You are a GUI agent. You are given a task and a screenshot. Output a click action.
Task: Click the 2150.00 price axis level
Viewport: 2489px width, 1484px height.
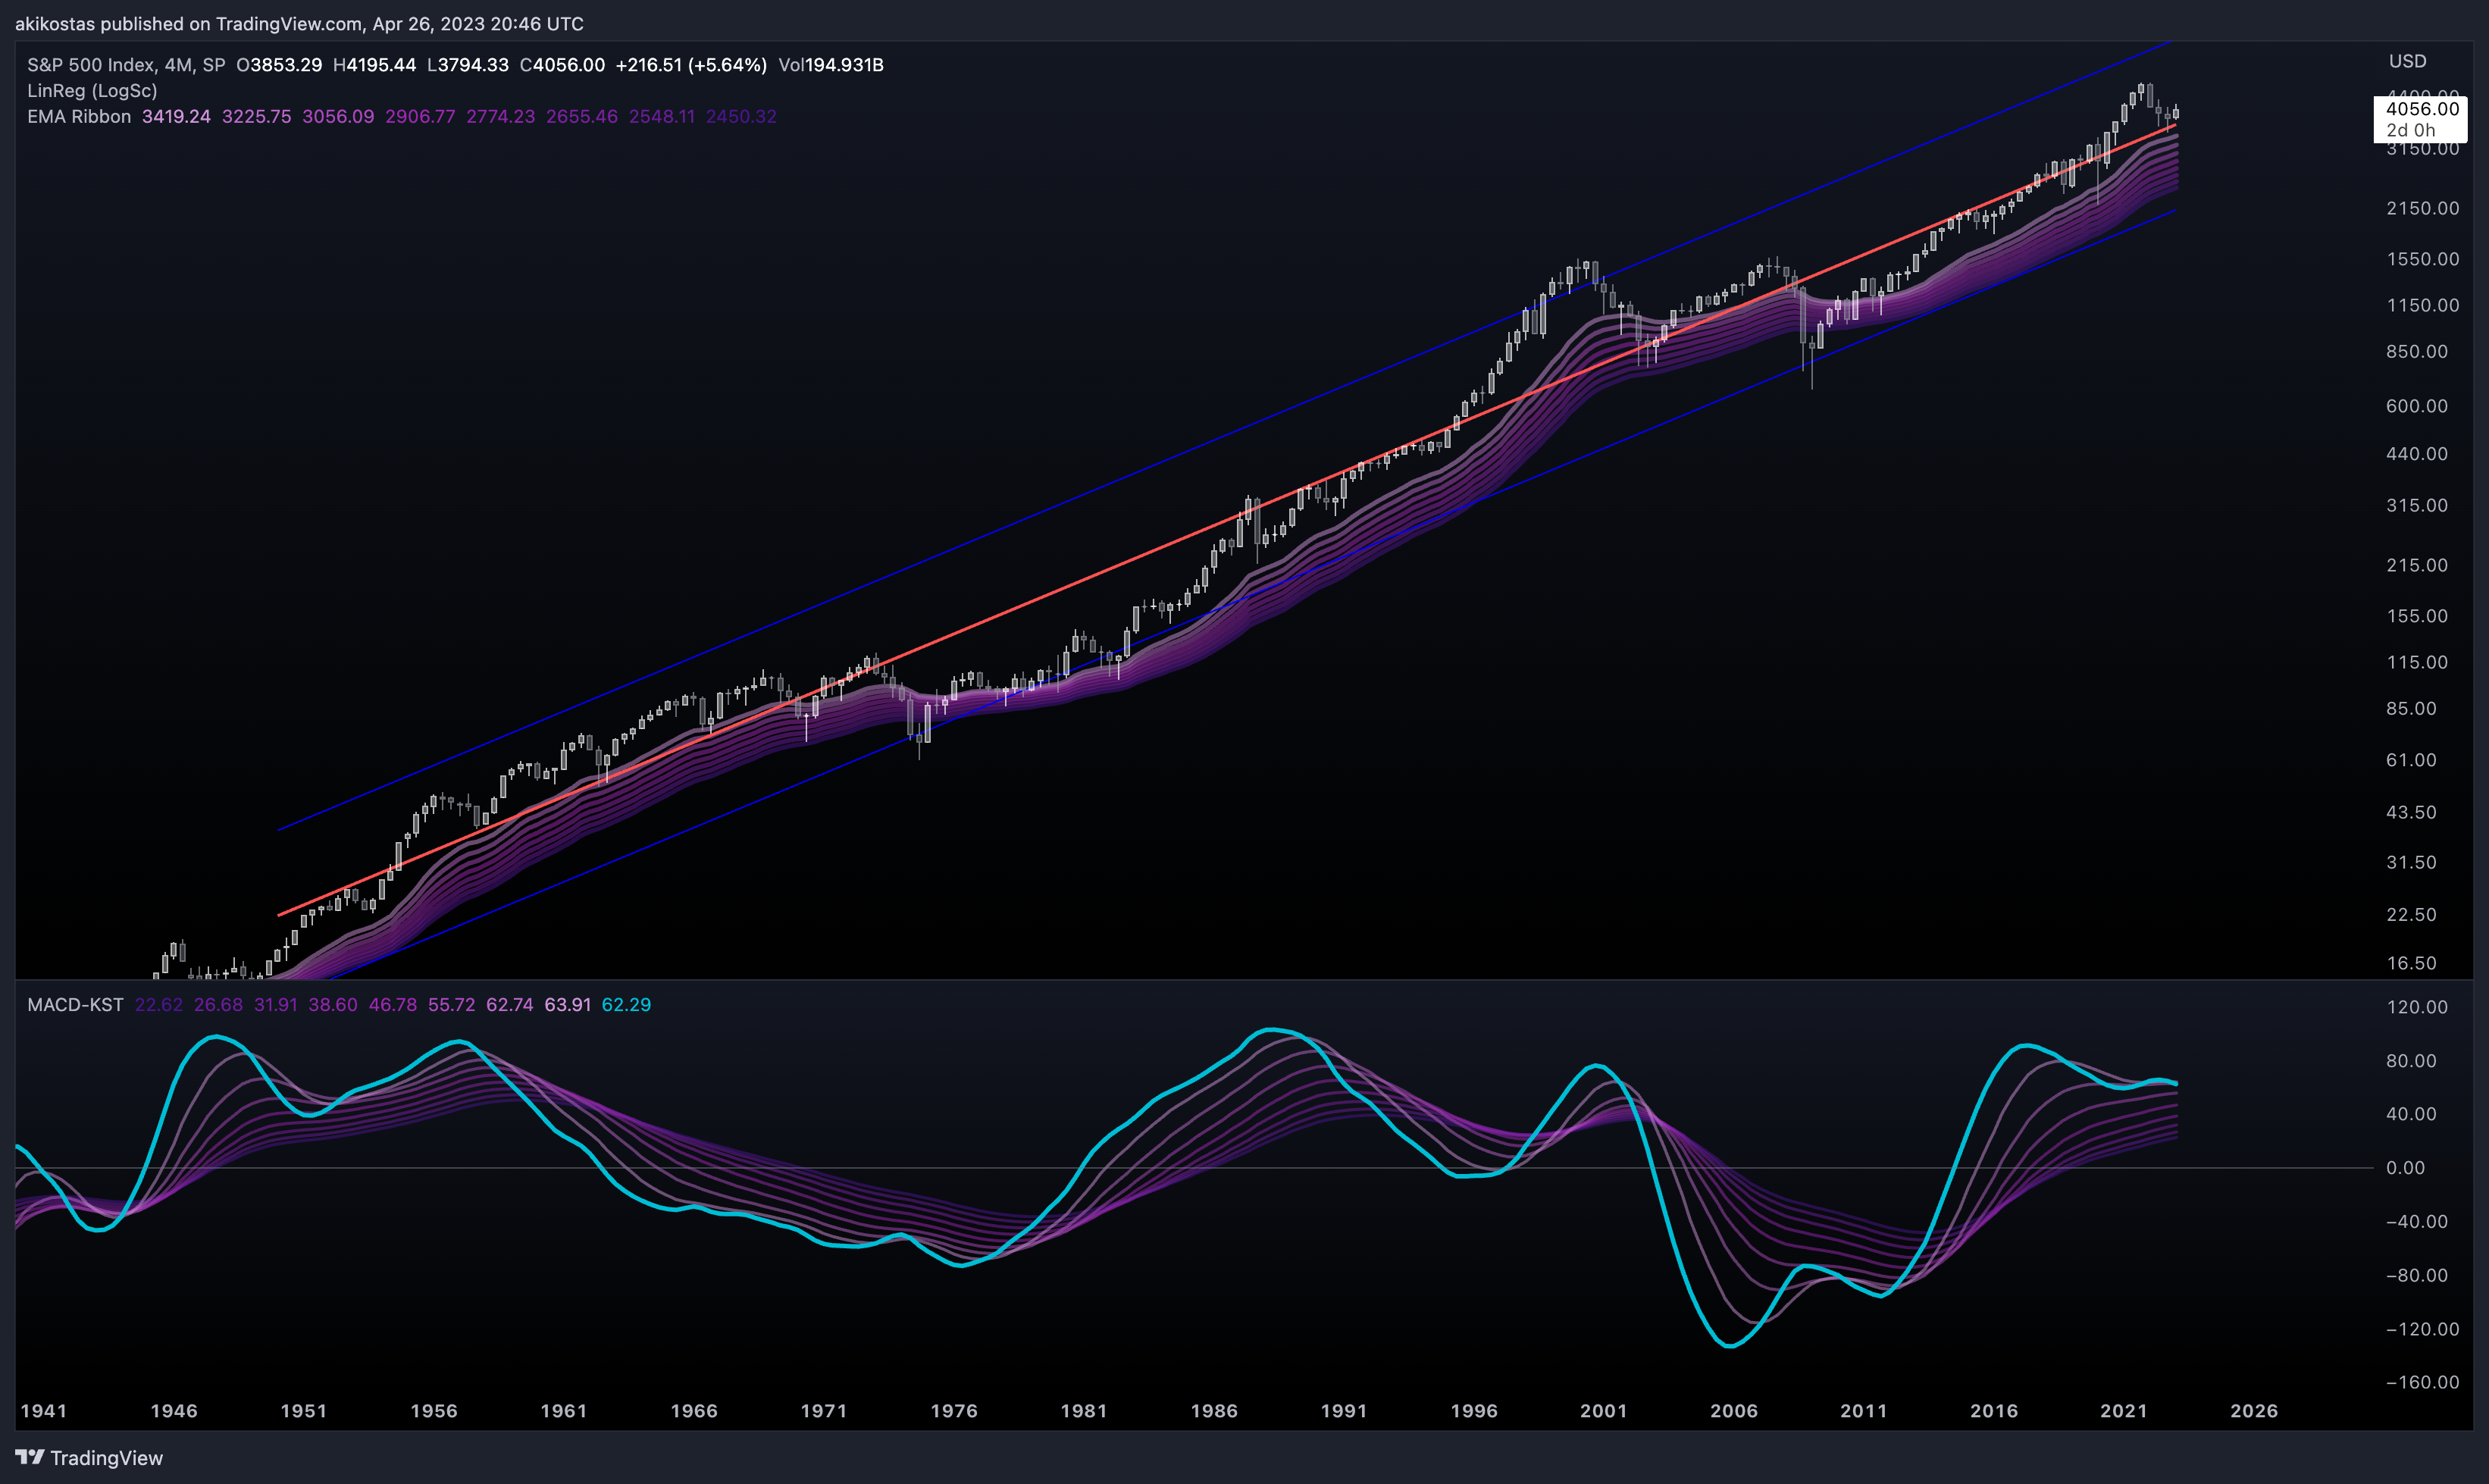[2423, 208]
